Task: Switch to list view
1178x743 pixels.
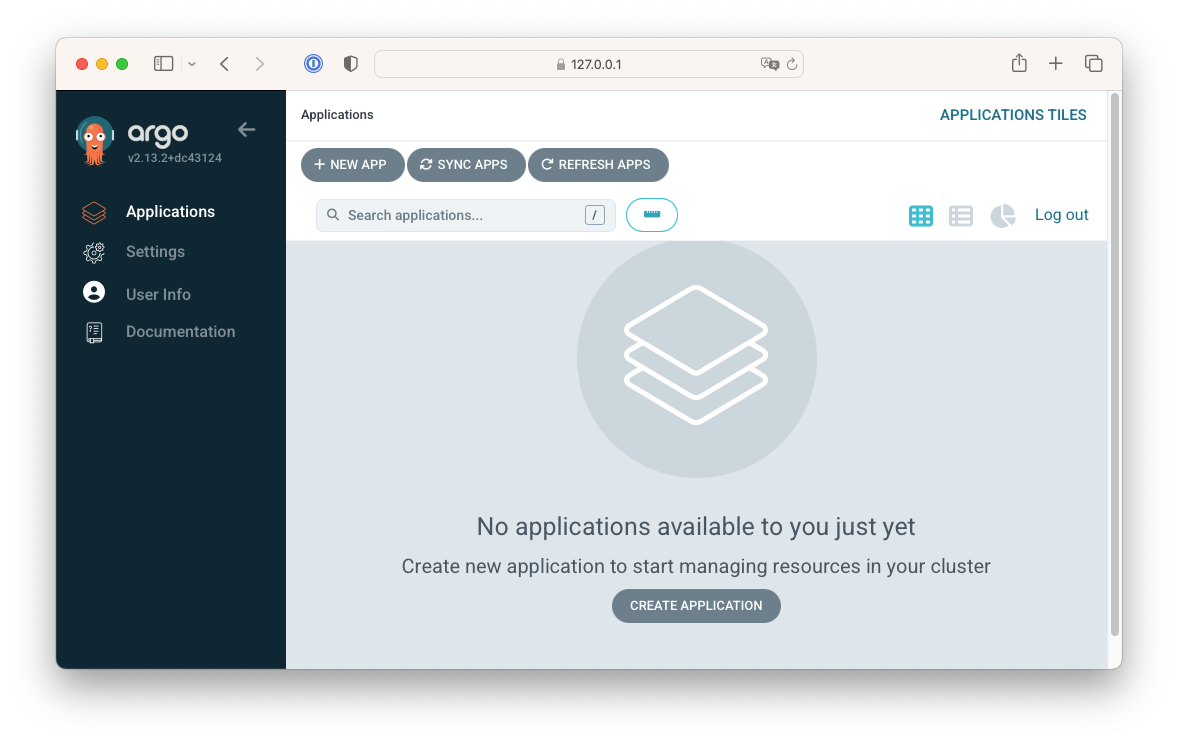Action: point(961,216)
